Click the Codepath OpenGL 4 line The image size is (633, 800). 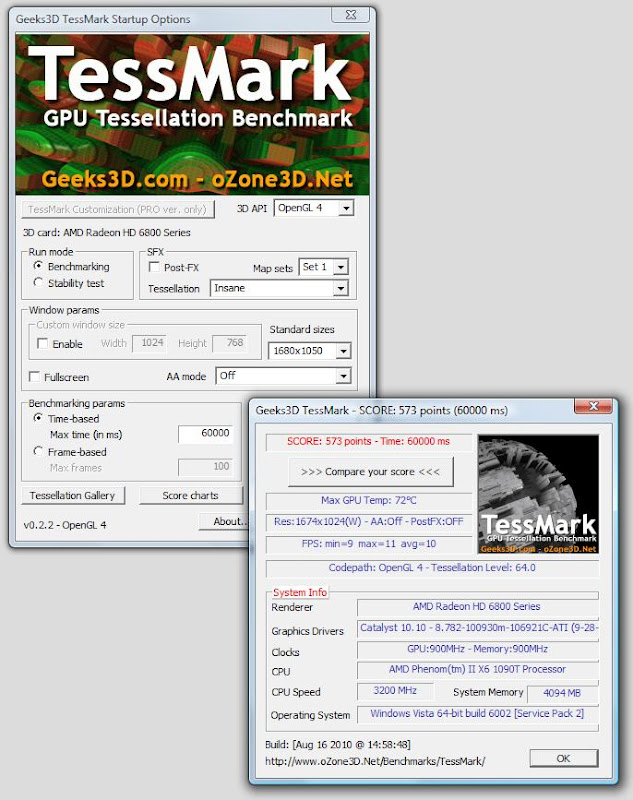tap(432, 568)
